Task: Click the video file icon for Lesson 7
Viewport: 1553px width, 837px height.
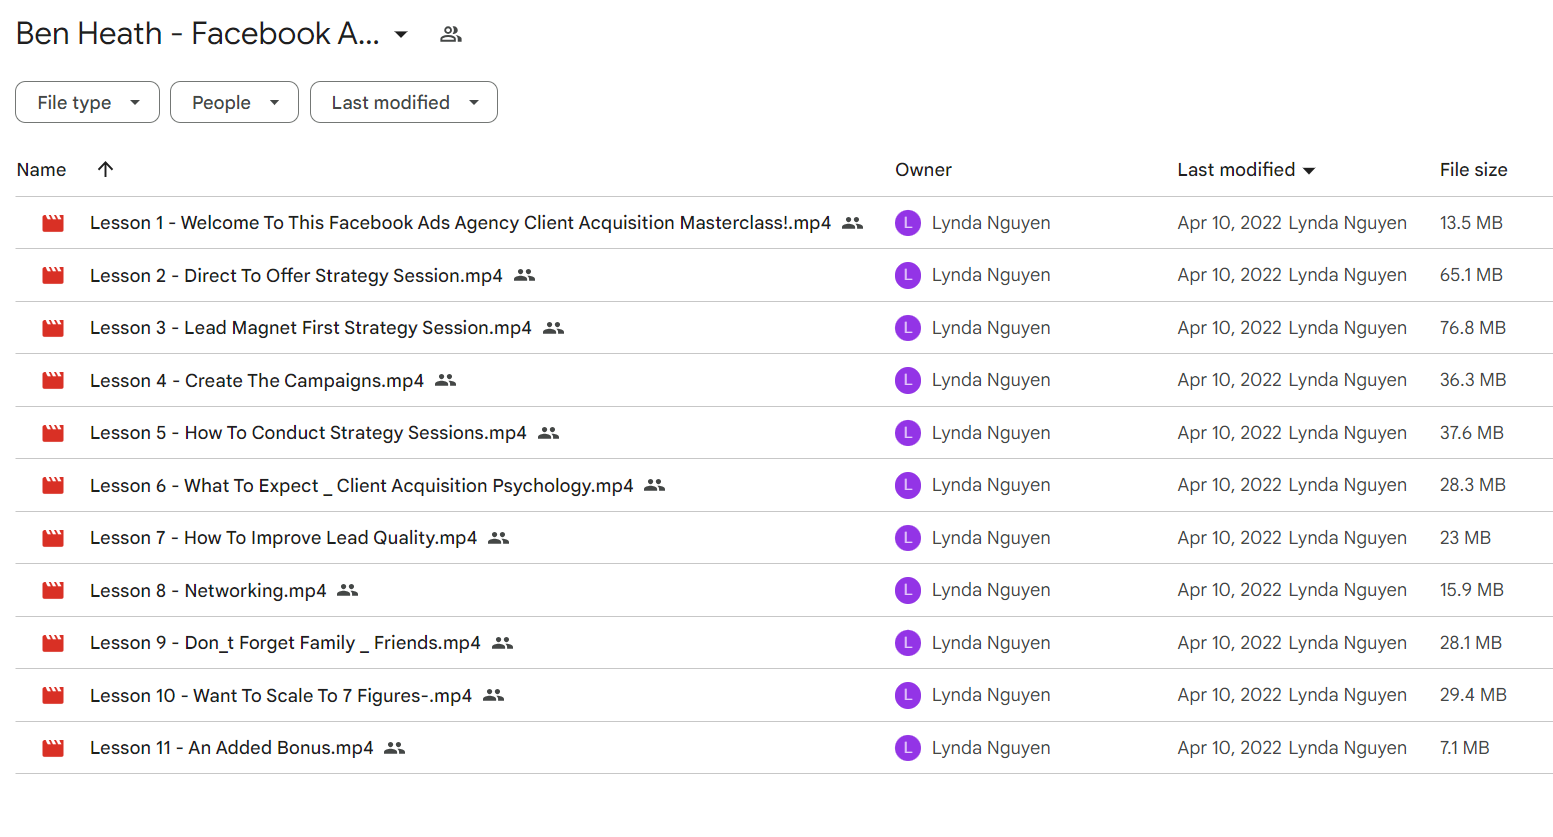Action: point(53,538)
